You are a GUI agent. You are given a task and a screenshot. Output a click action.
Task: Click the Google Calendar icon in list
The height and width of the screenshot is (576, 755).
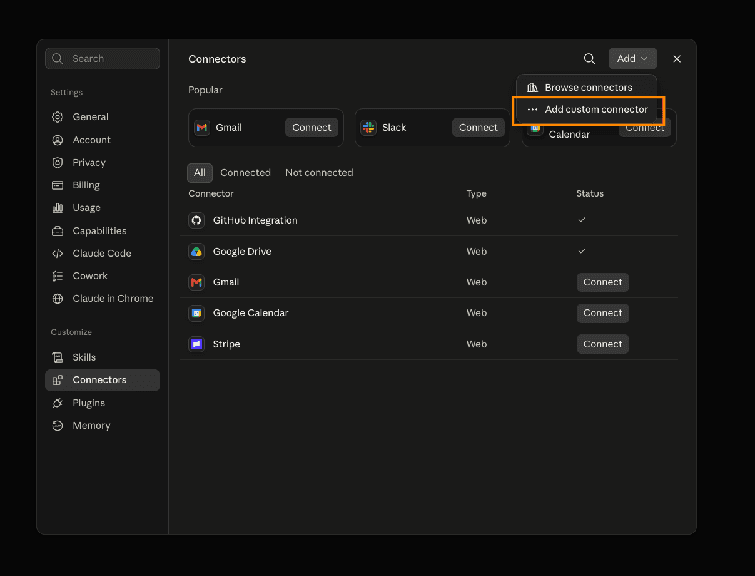click(196, 313)
